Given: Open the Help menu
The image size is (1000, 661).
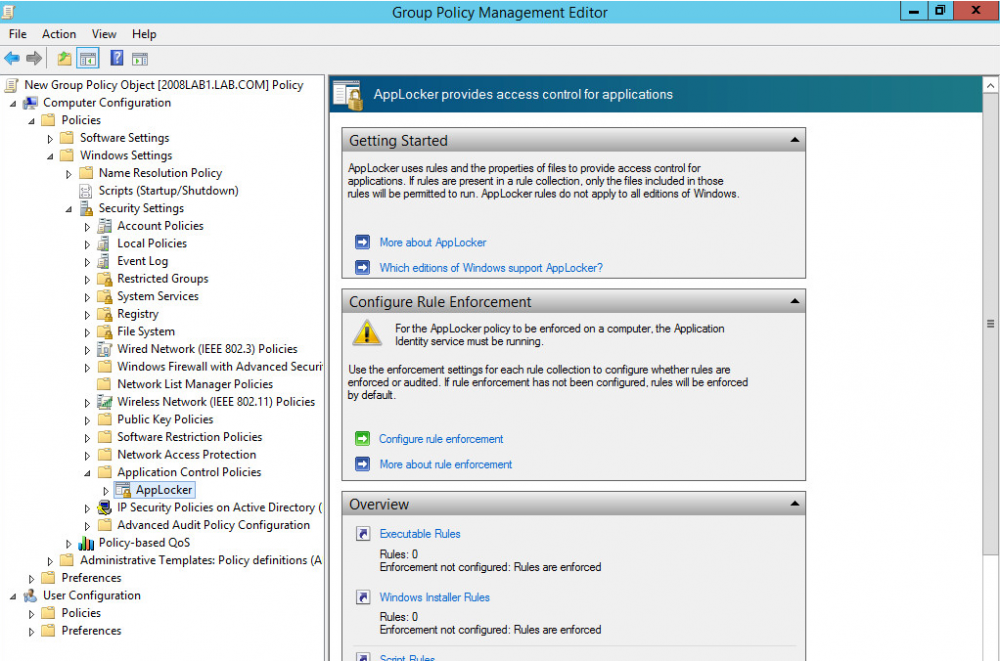Looking at the screenshot, I should pyautogui.click(x=144, y=34).
